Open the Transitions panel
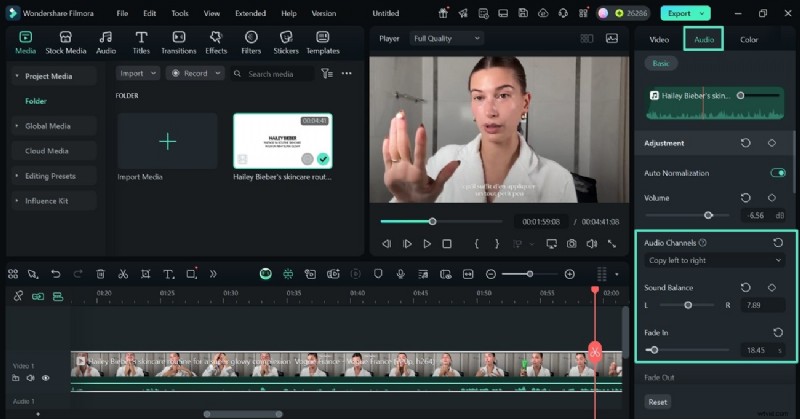 [x=179, y=42]
